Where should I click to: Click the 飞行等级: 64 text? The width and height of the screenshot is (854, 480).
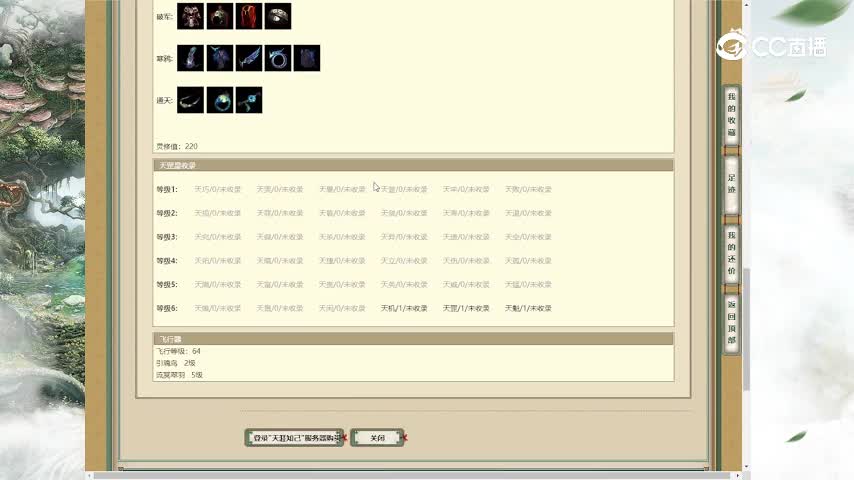pos(178,351)
